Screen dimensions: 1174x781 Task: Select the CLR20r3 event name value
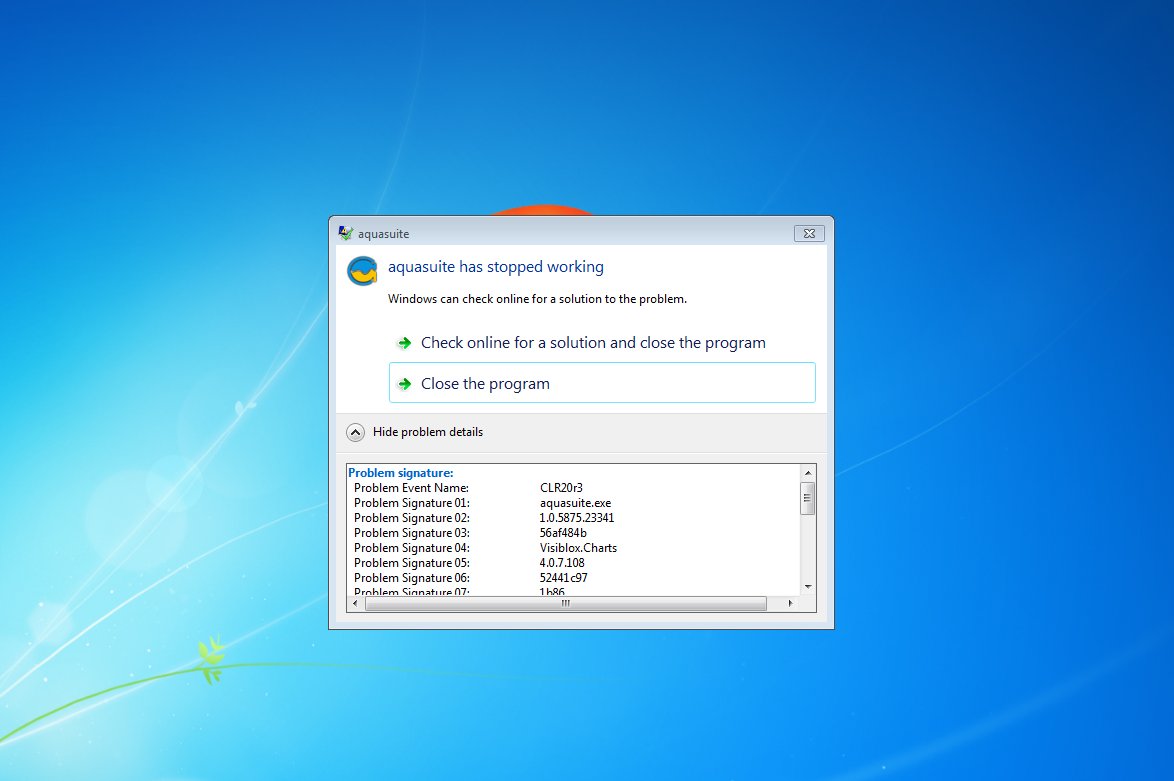(561, 487)
